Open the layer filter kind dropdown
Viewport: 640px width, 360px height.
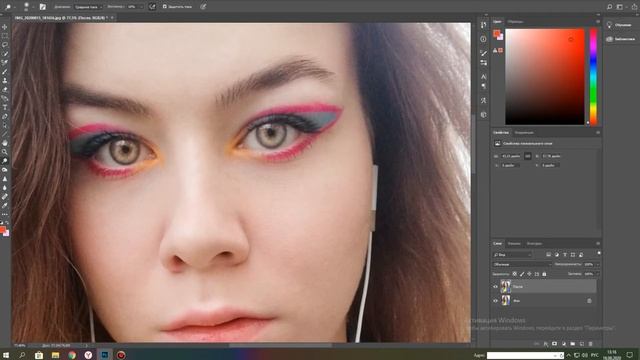[x=513, y=255]
